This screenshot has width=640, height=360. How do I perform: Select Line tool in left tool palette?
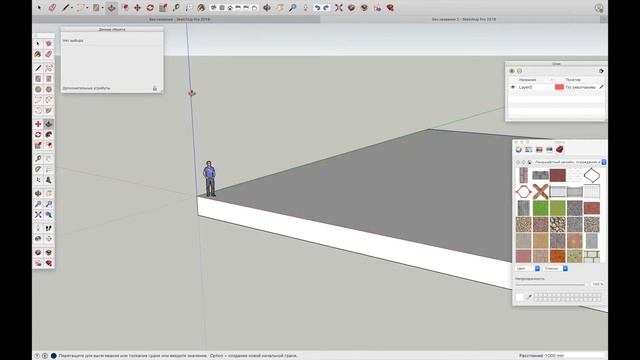pos(38,68)
